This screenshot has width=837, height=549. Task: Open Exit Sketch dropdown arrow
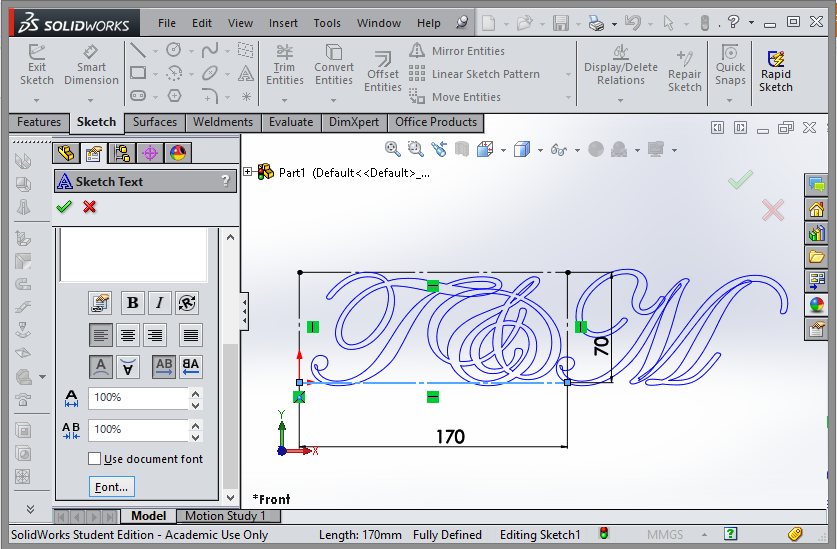click(x=36, y=100)
